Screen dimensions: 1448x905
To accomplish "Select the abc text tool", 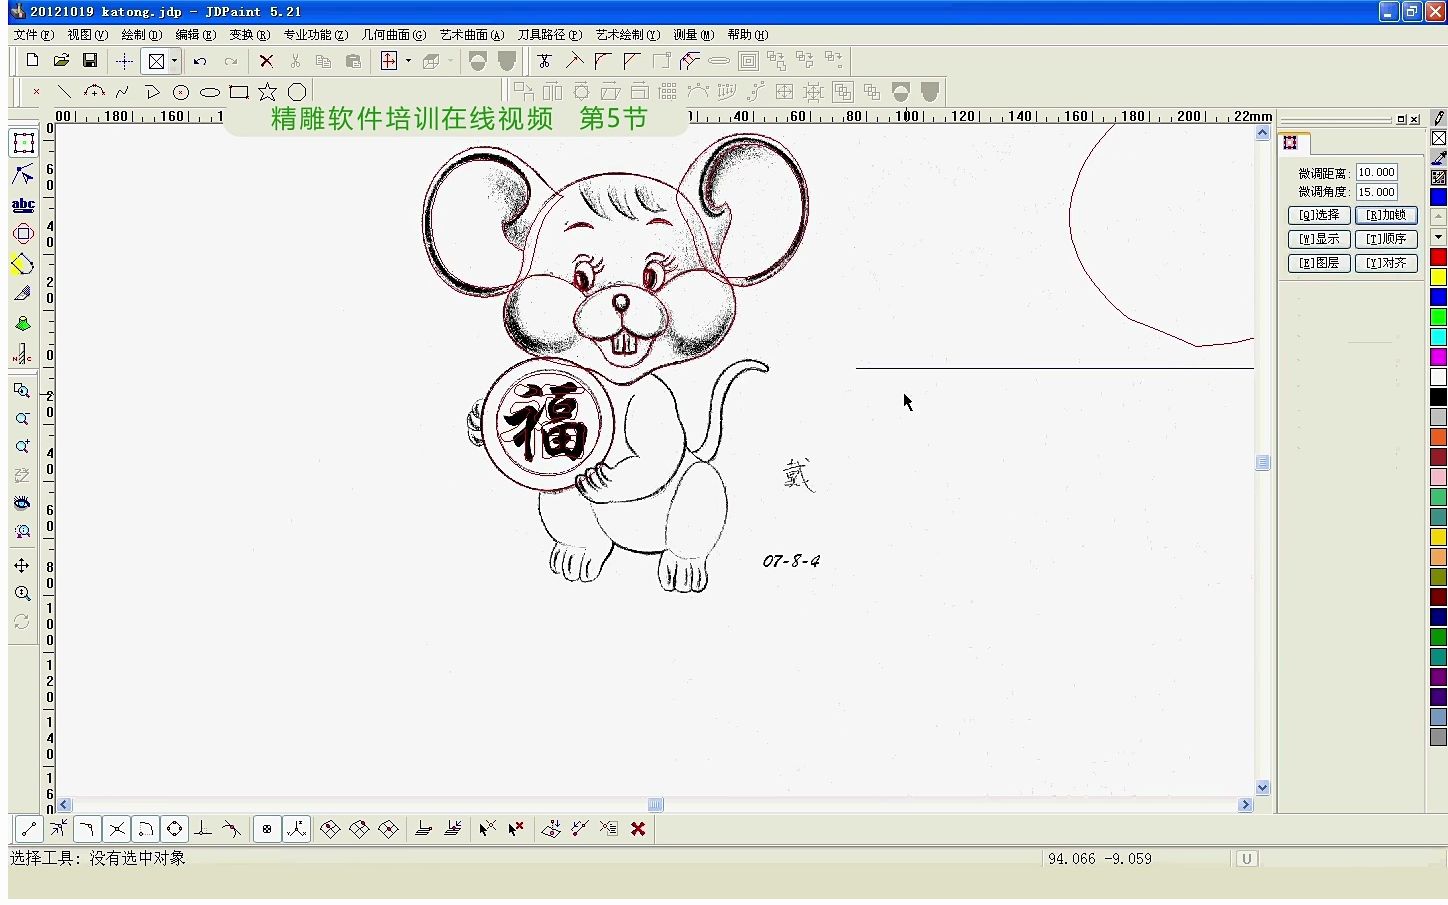I will coord(24,204).
